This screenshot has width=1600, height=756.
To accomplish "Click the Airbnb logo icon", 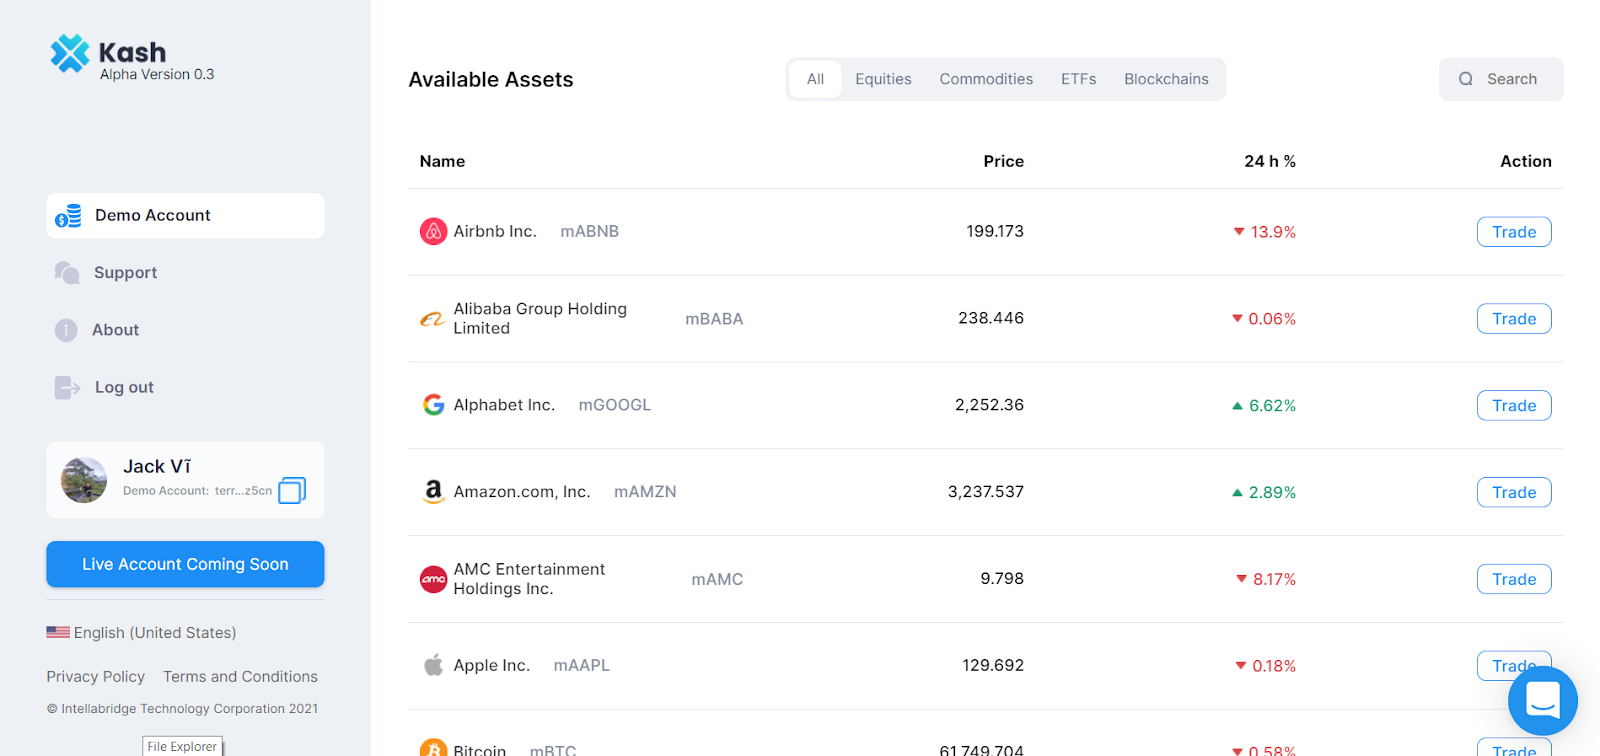I will pyautogui.click(x=433, y=232).
